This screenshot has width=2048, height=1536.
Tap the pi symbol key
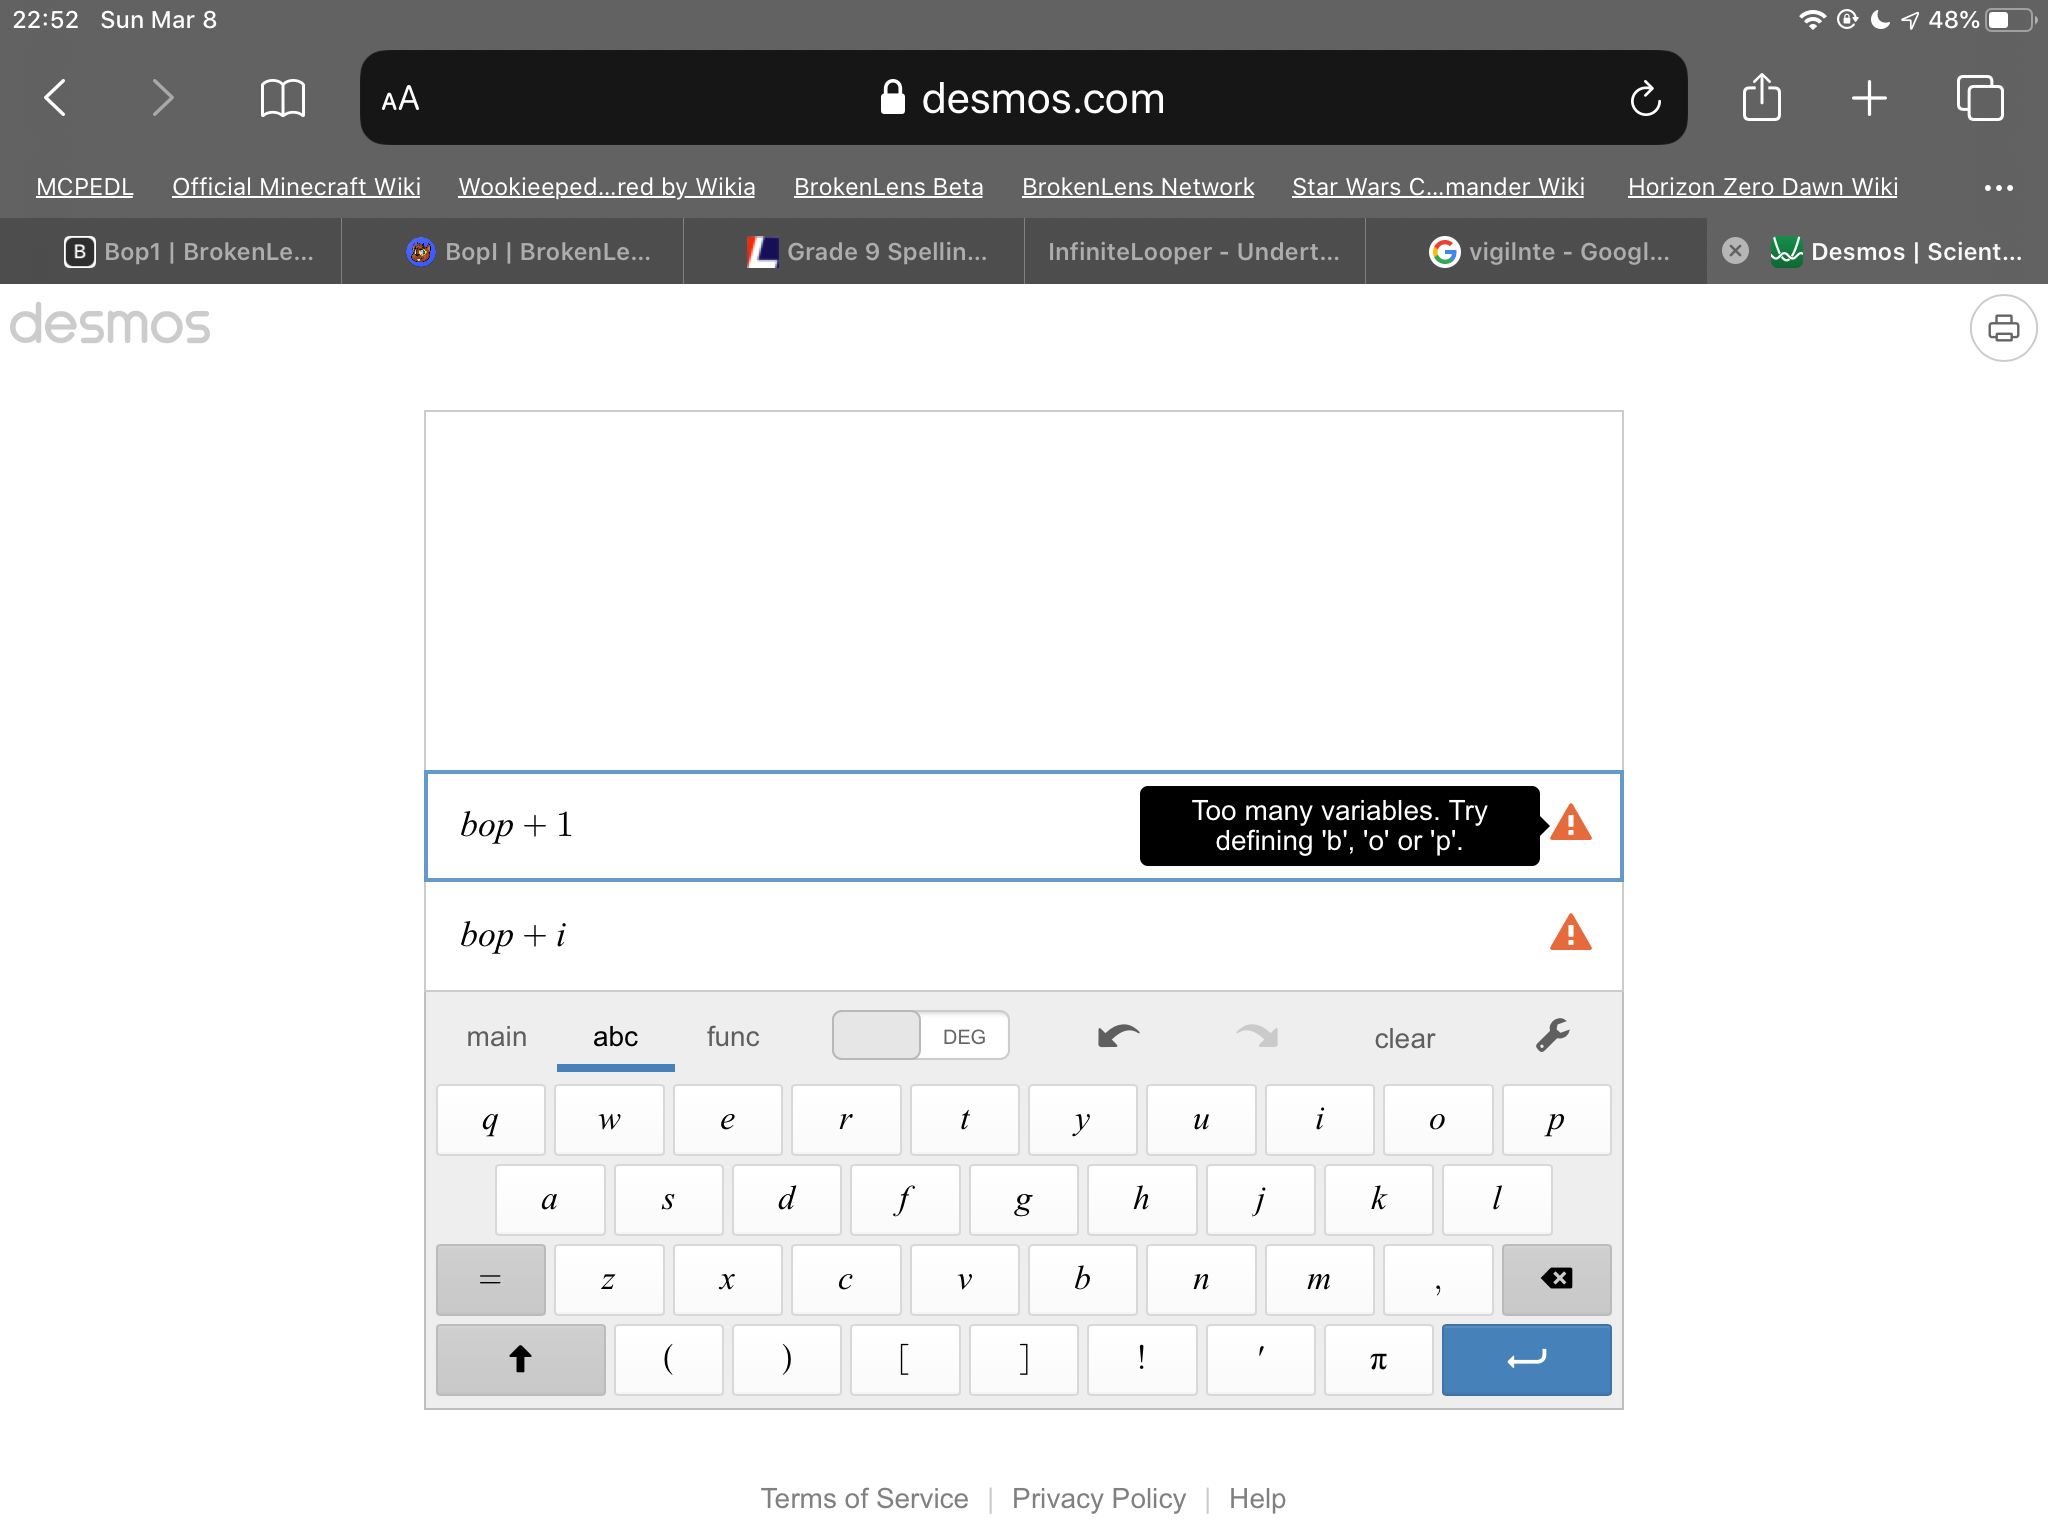tap(1378, 1359)
